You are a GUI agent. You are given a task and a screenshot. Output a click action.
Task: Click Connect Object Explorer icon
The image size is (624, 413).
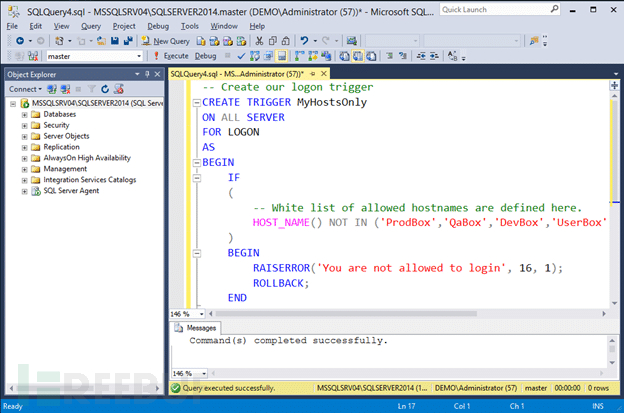52,89
